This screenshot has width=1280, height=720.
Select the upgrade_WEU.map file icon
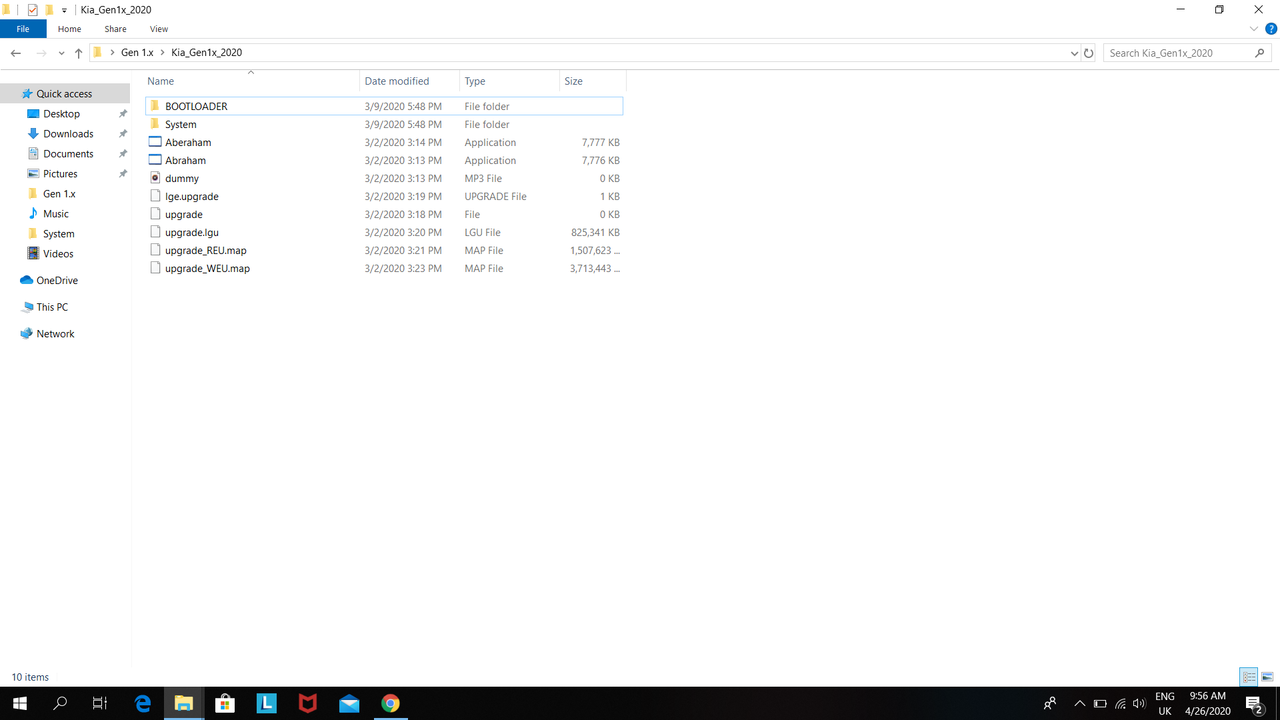[155, 268]
